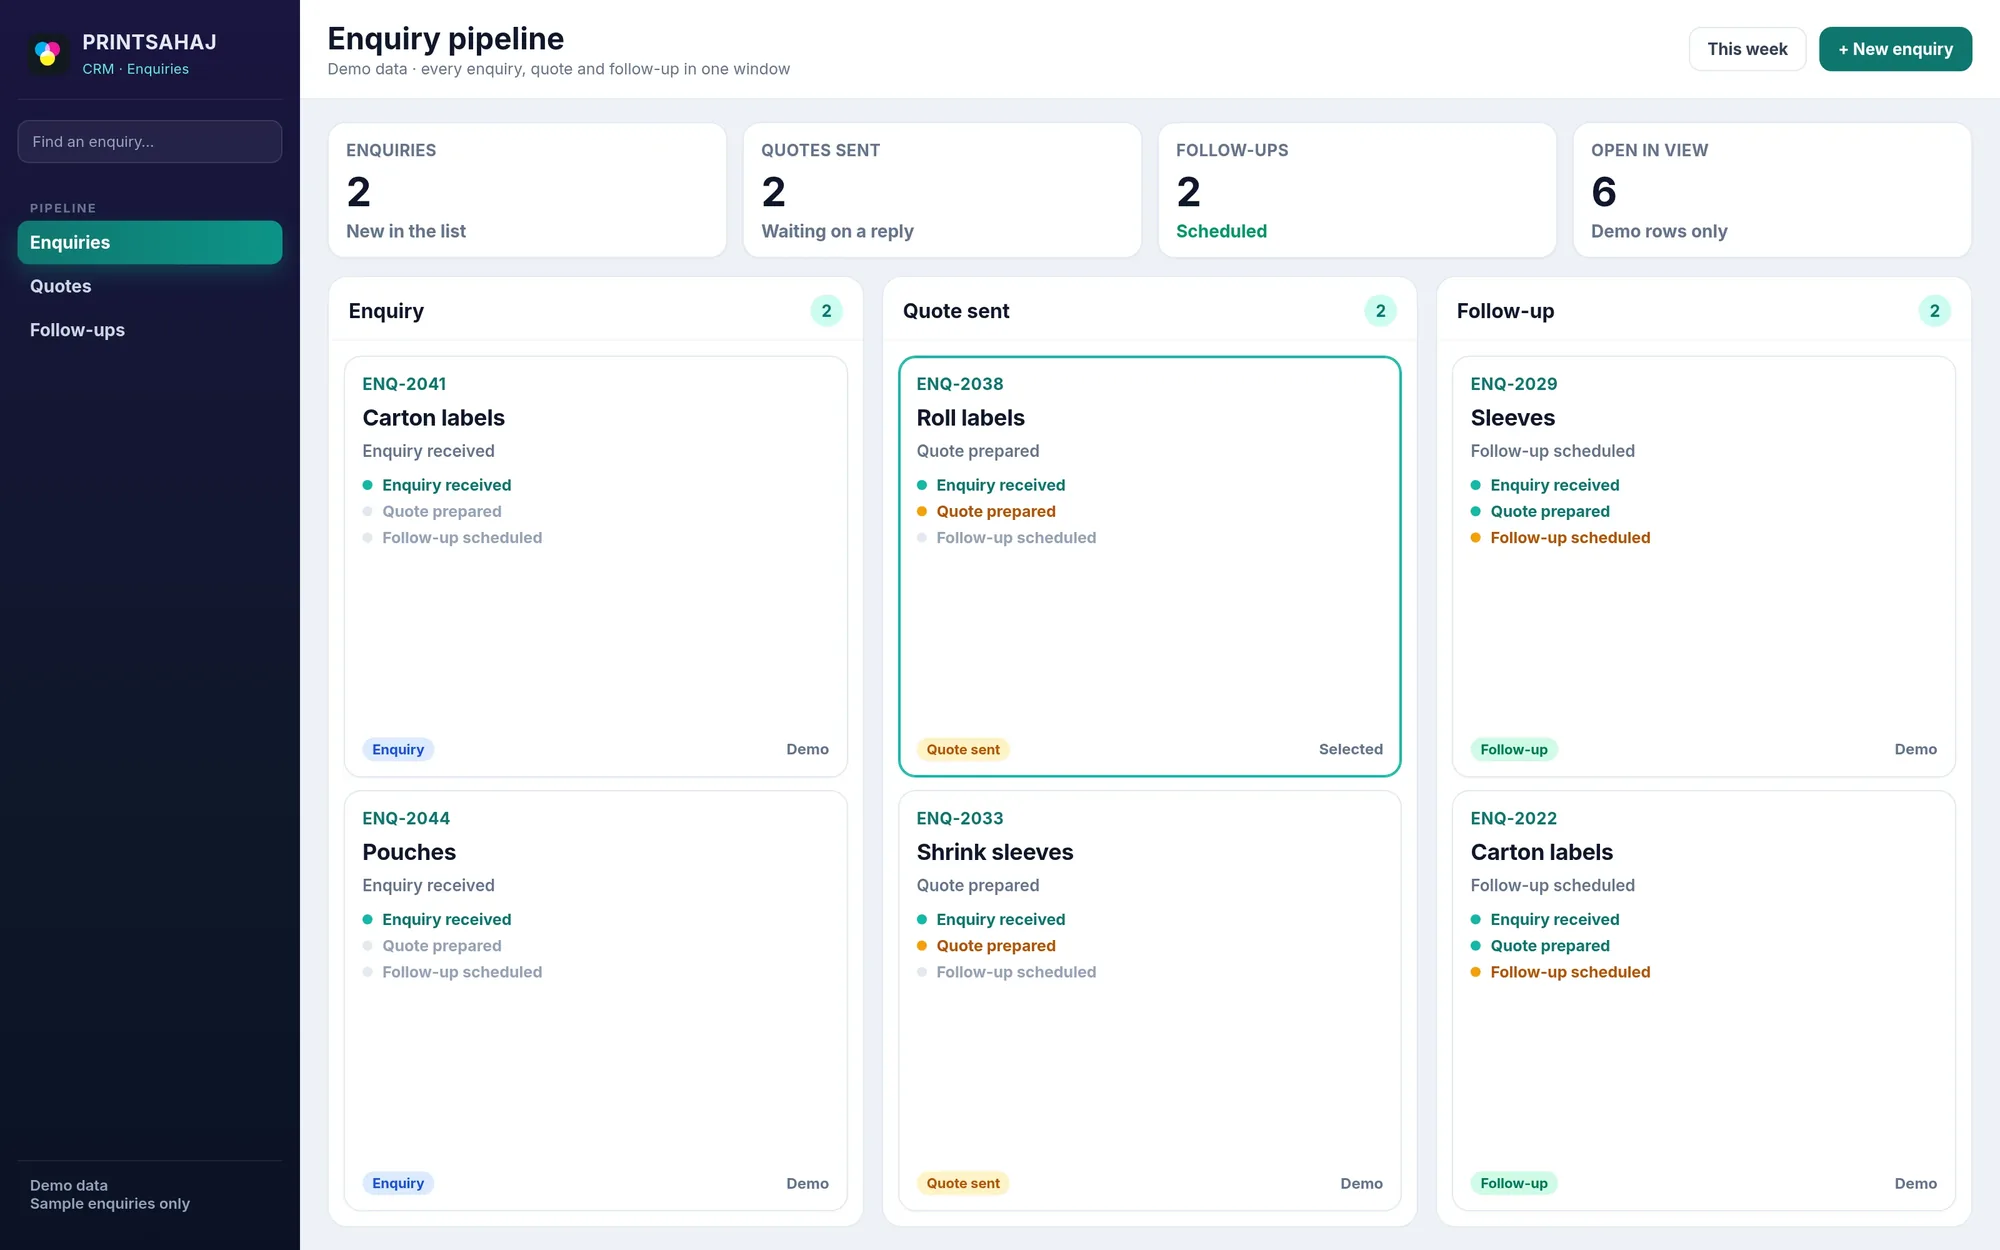
Task: Click the Quote sent column count badge
Action: tap(1380, 311)
